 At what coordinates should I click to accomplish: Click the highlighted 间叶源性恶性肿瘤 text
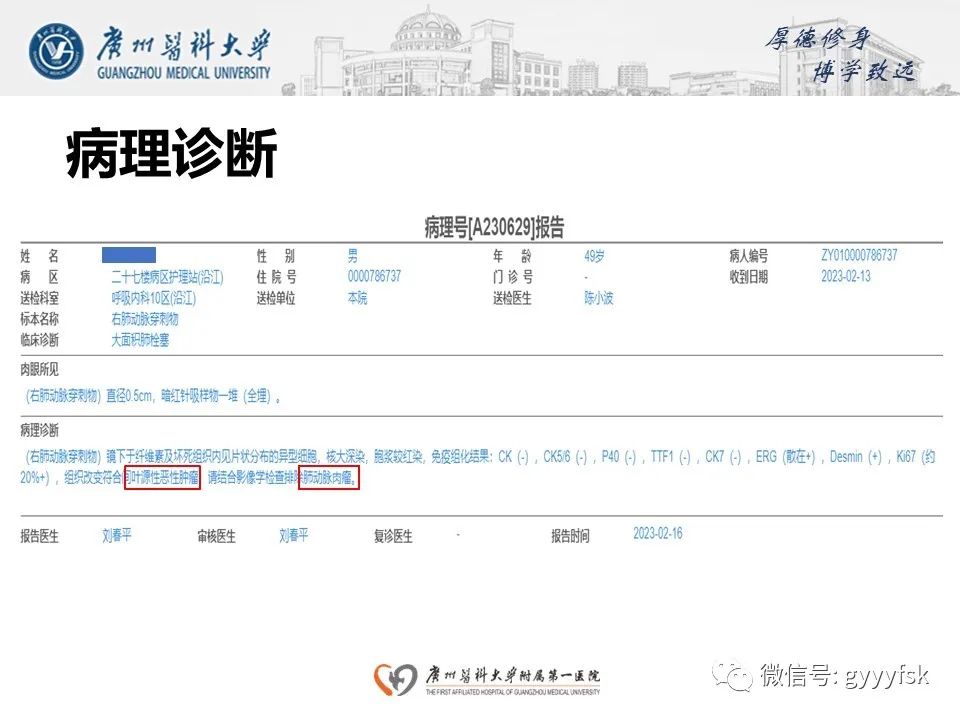click(x=162, y=478)
